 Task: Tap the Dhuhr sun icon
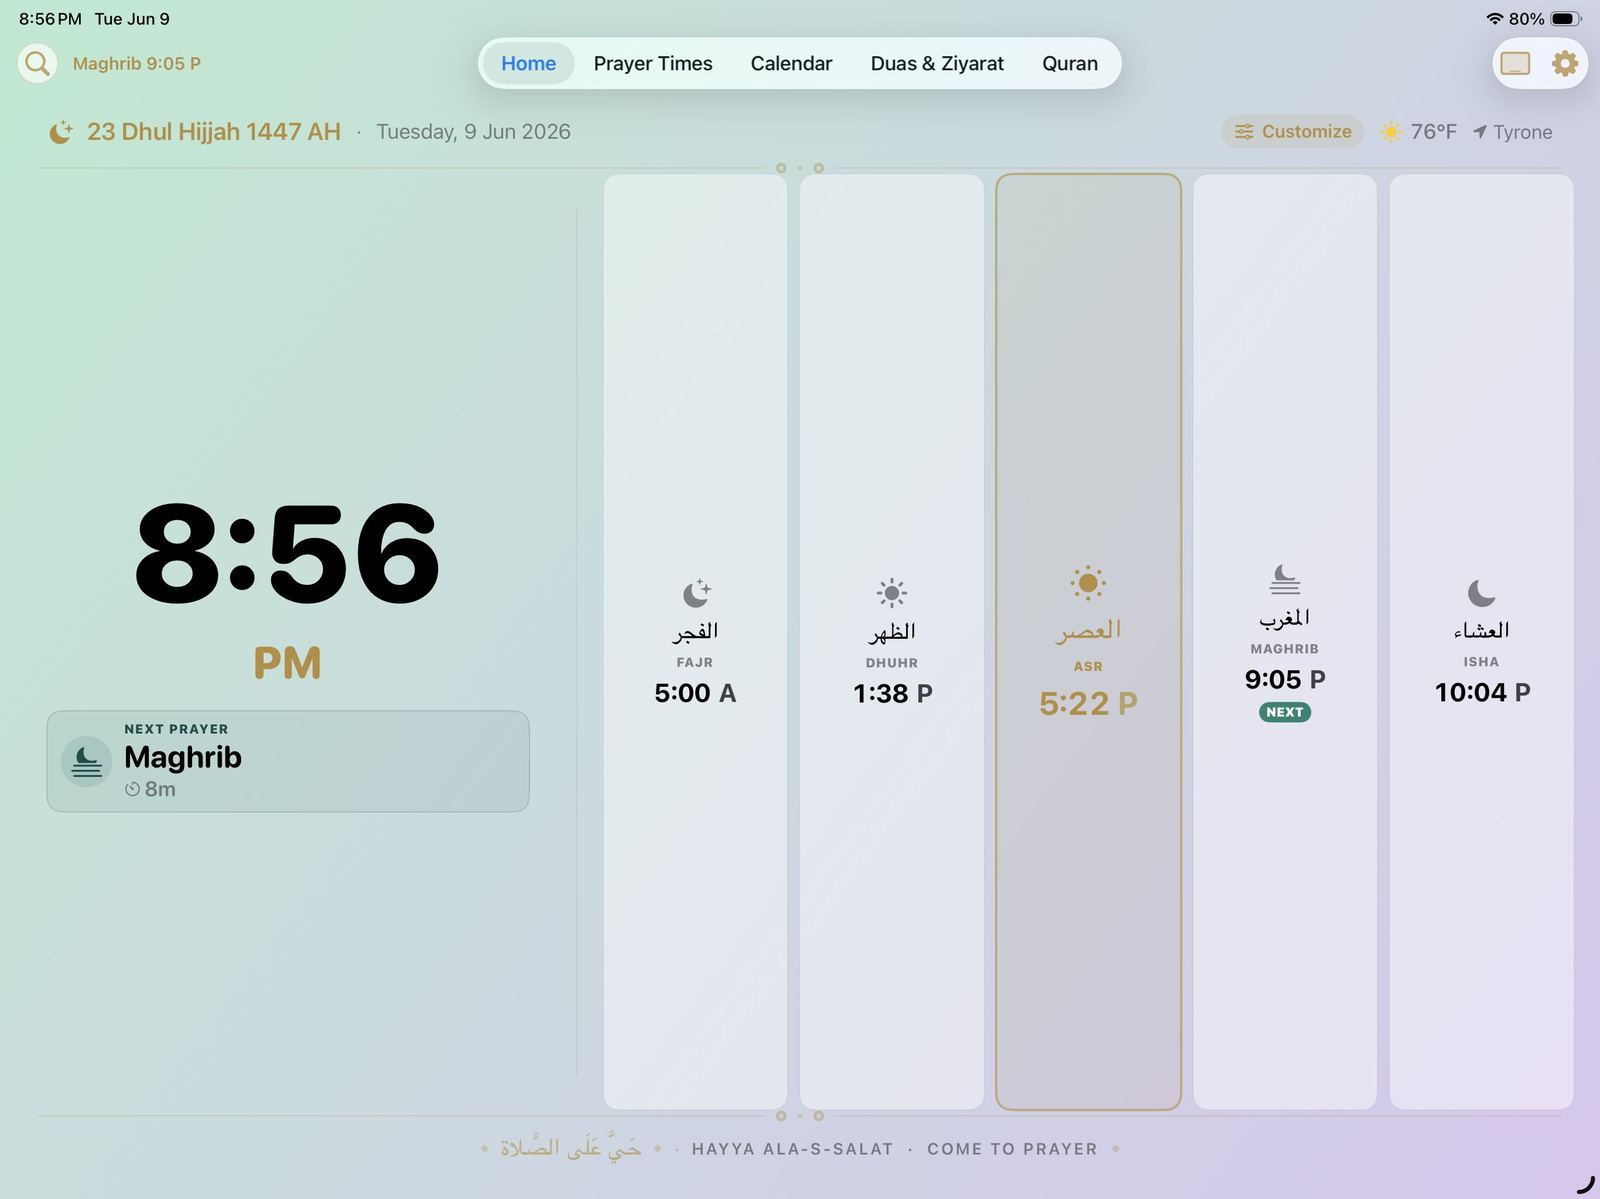pos(891,593)
